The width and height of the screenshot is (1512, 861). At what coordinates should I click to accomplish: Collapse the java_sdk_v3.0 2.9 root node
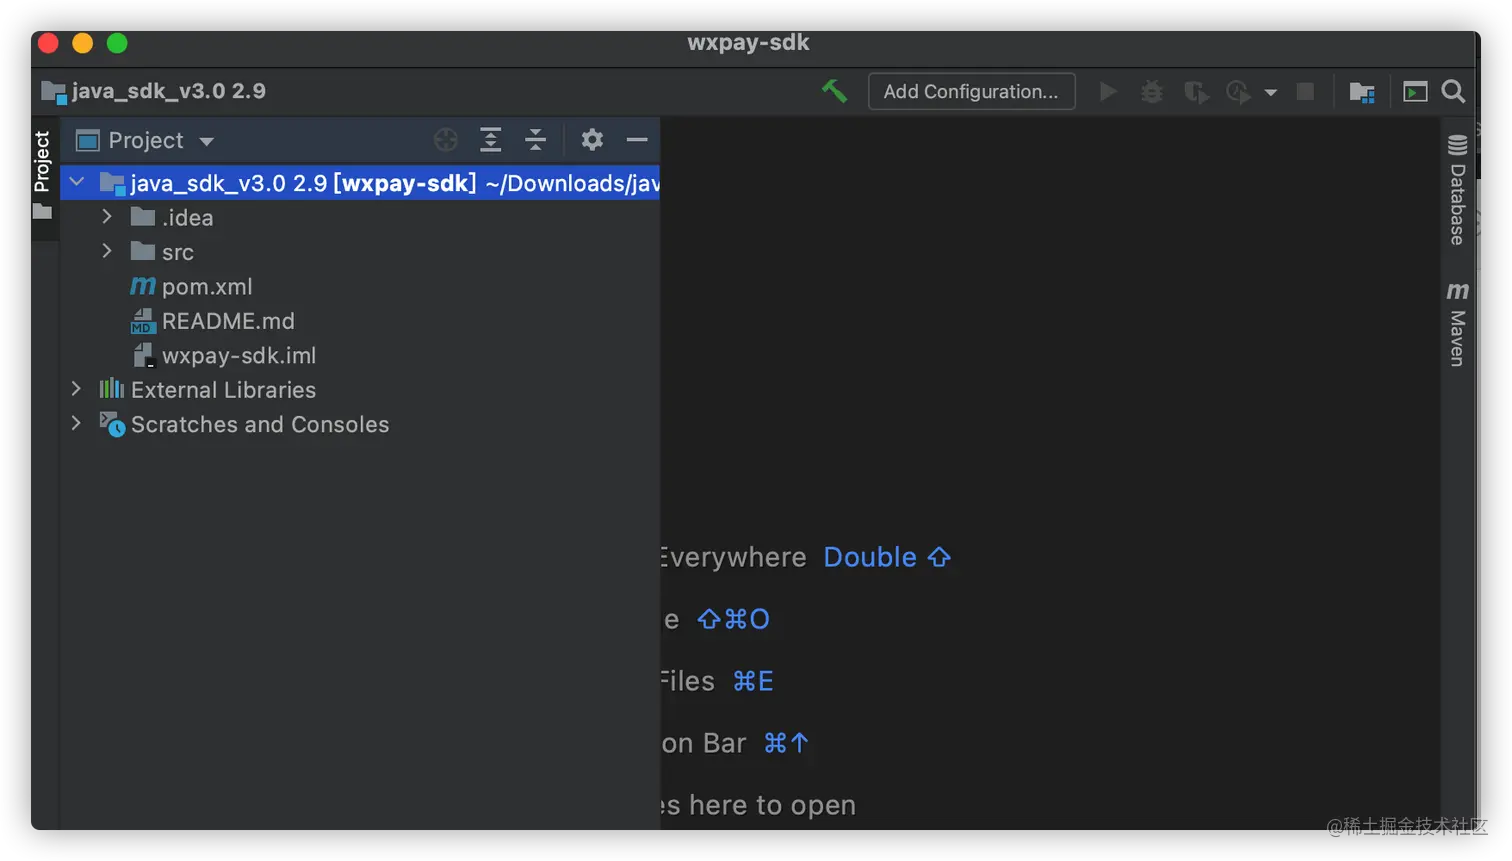(77, 182)
